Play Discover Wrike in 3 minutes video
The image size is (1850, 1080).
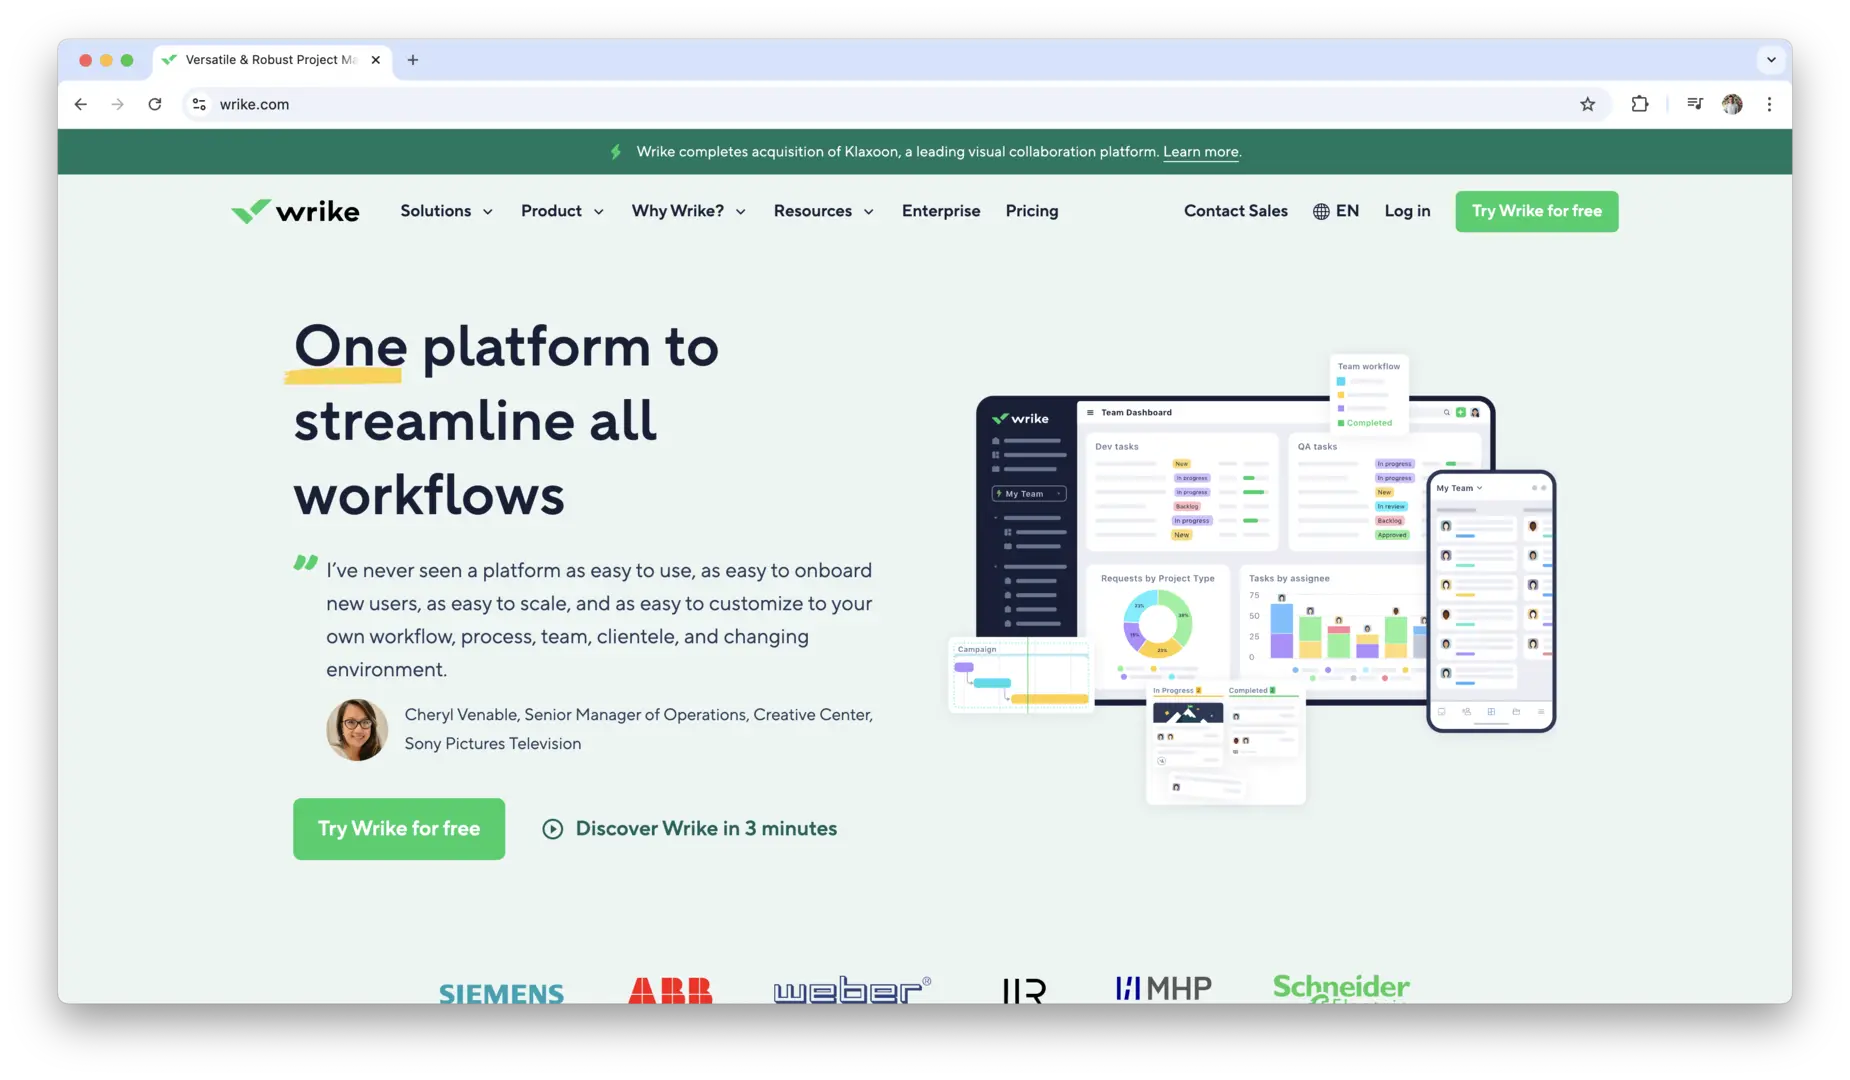point(690,828)
